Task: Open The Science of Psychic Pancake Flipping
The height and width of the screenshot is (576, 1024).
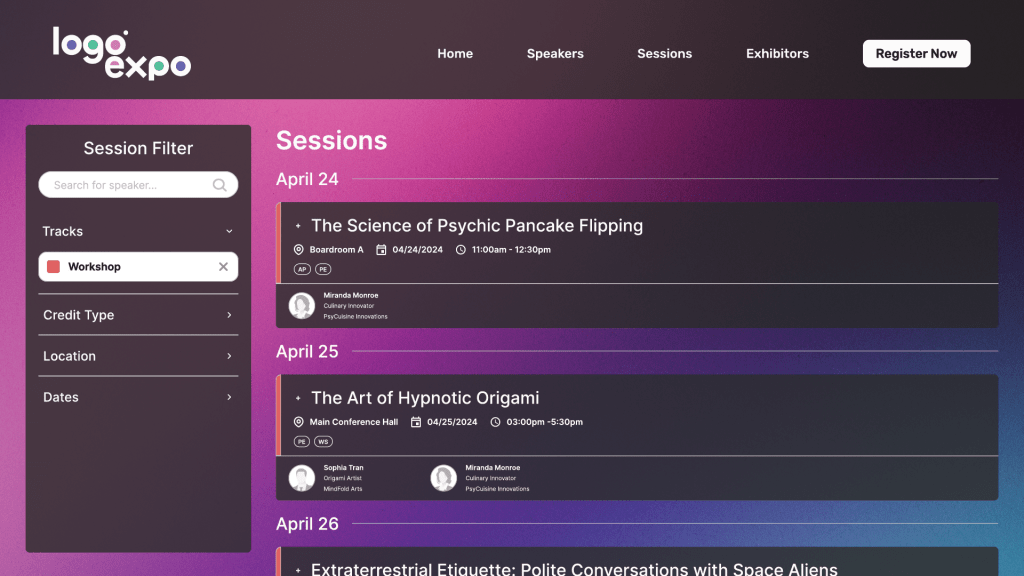Action: [x=476, y=226]
